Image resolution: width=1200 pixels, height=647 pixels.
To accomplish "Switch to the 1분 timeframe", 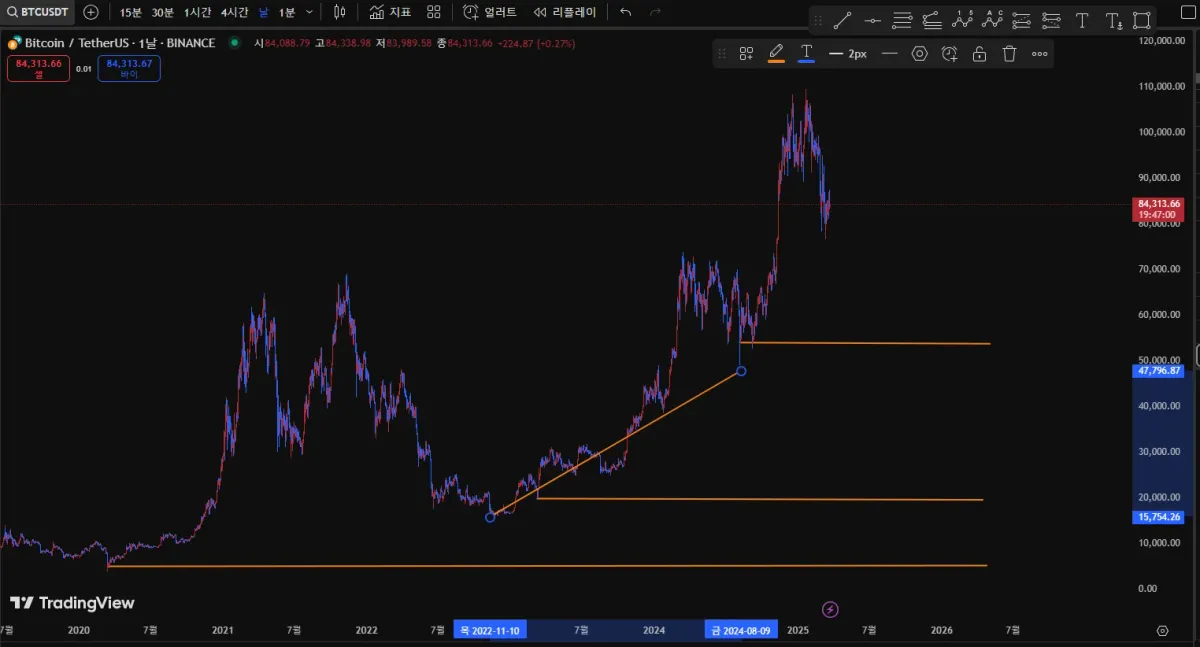I will [287, 12].
